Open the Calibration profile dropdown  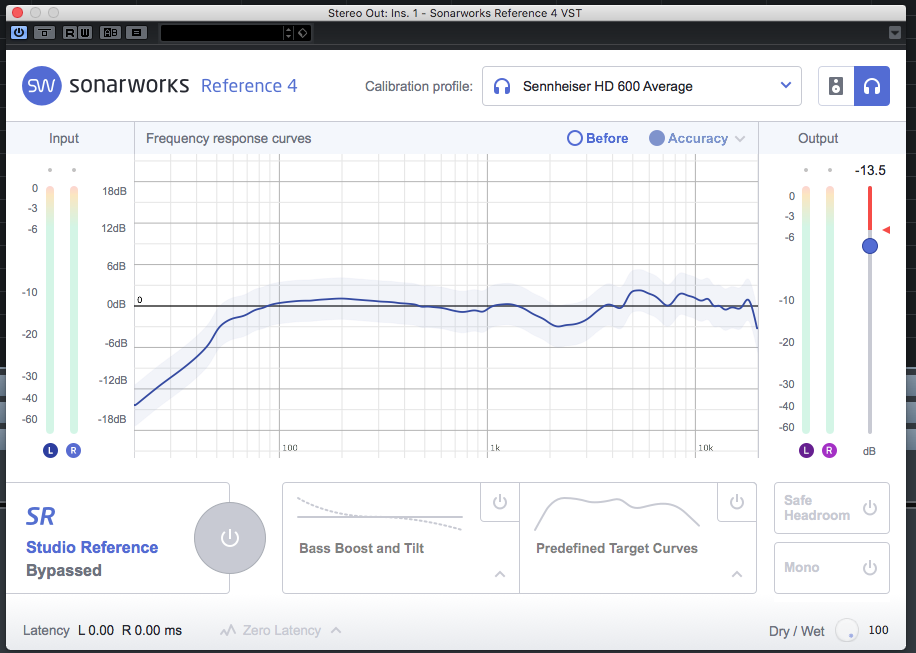(x=641, y=86)
